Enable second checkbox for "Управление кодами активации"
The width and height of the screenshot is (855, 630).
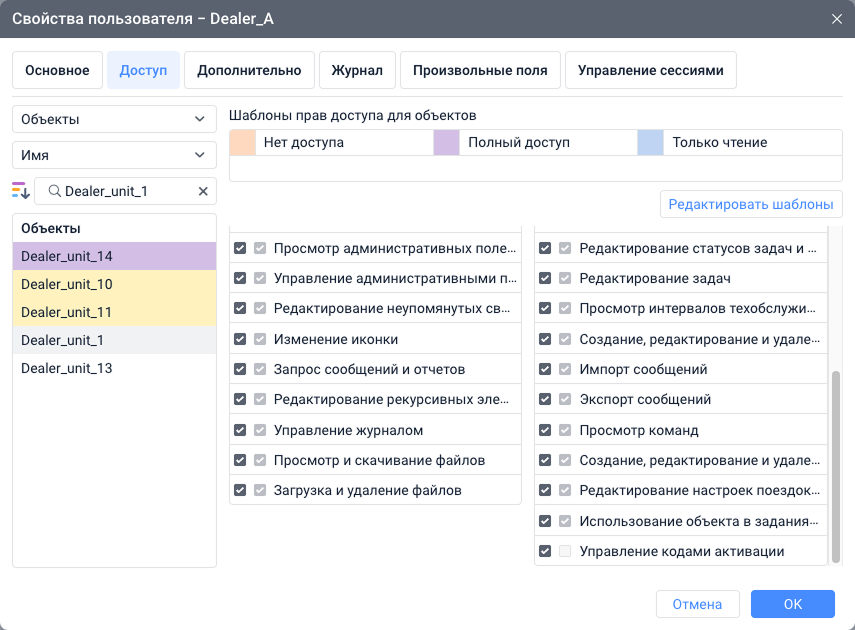click(566, 551)
